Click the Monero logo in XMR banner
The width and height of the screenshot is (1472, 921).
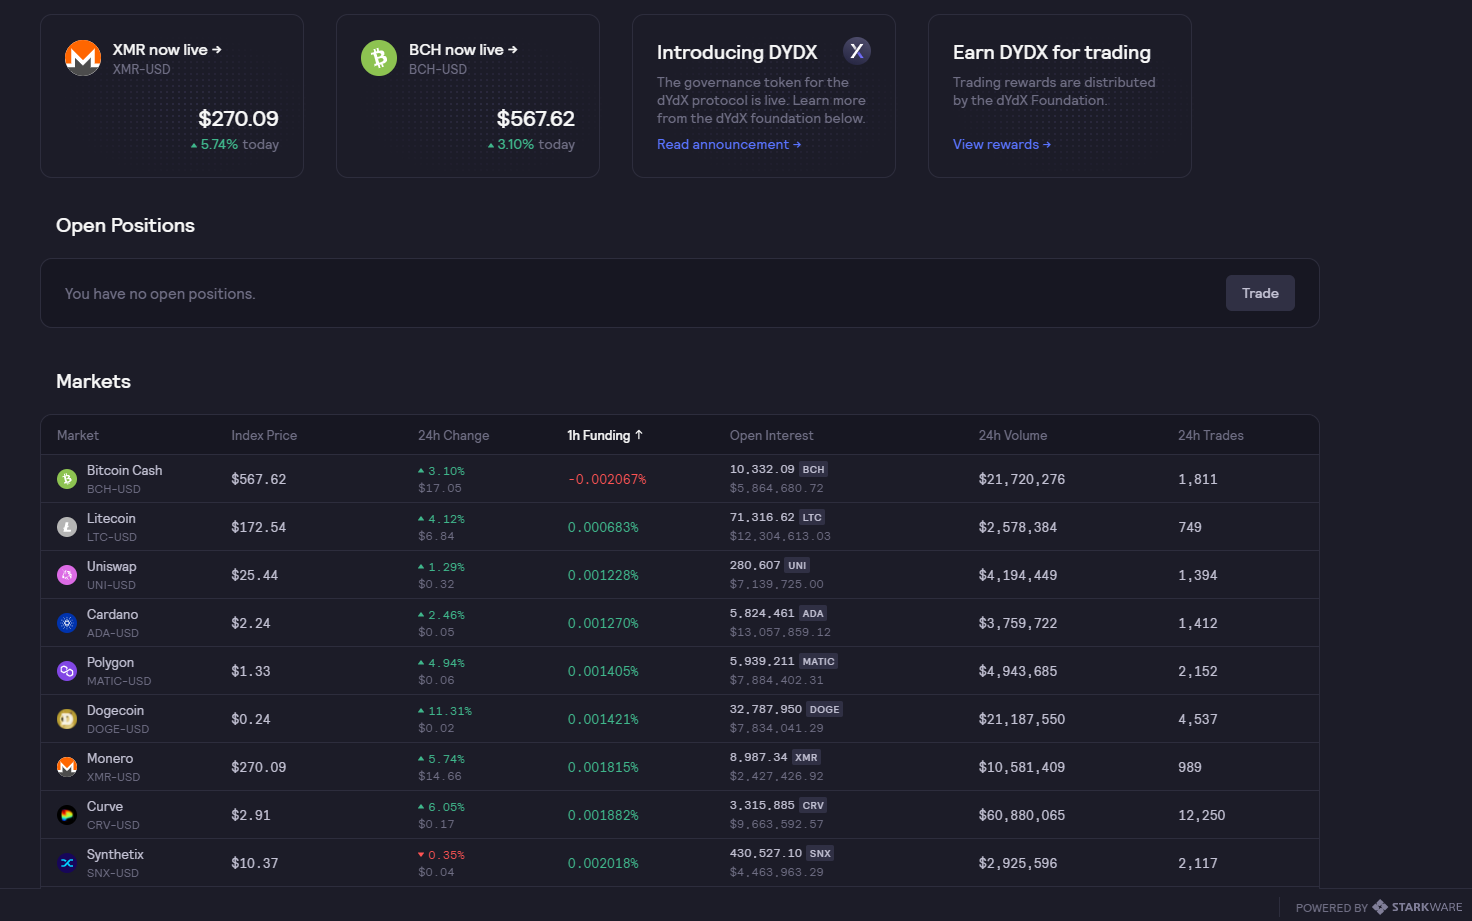(x=83, y=58)
